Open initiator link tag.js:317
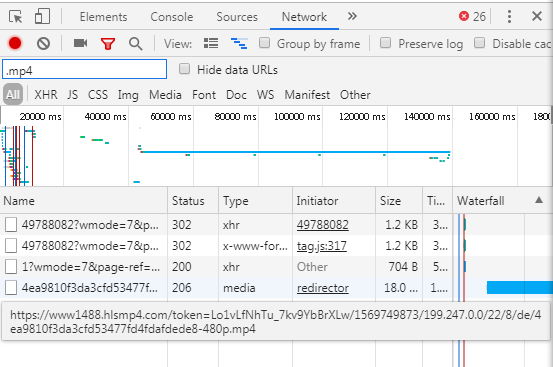Image resolution: width=553 pixels, height=367 pixels. coord(322,246)
